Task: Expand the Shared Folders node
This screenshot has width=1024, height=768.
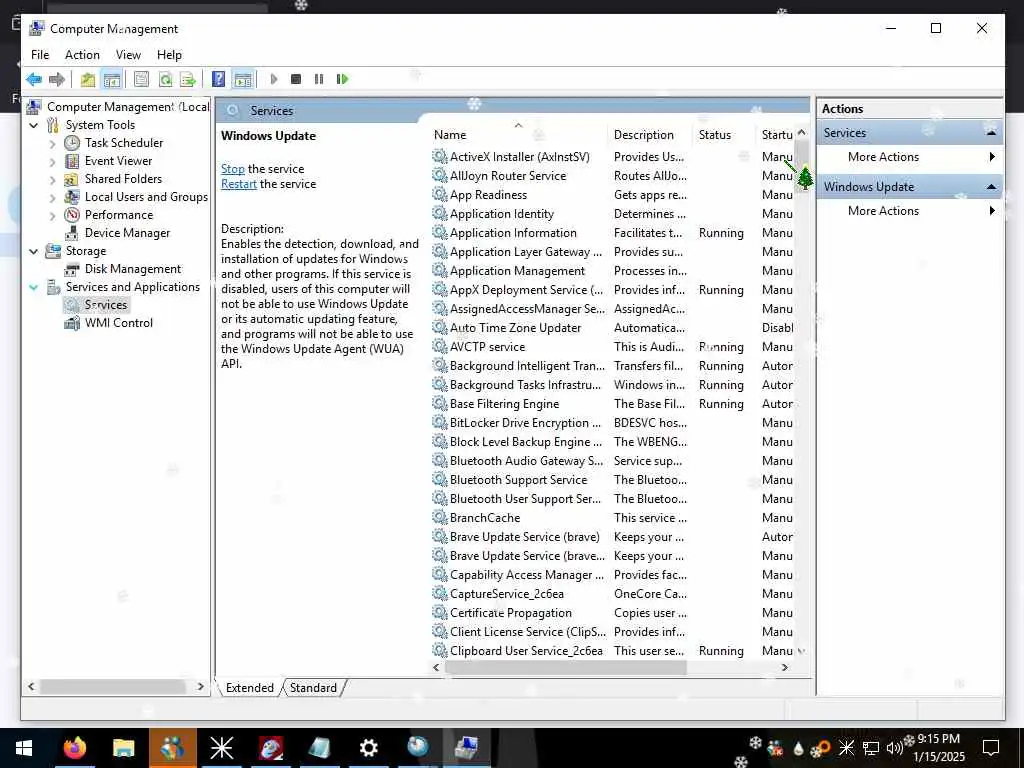Action: 53,179
